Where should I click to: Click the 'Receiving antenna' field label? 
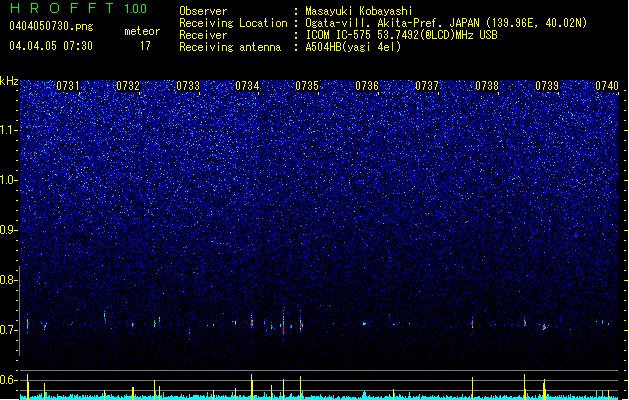230,47
